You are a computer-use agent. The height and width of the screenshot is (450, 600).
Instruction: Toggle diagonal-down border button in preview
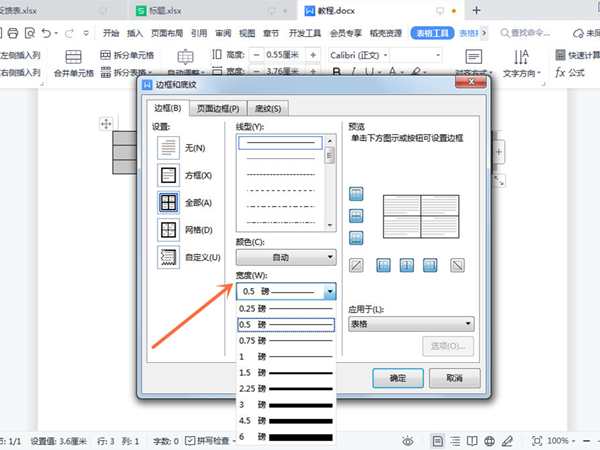[457, 265]
